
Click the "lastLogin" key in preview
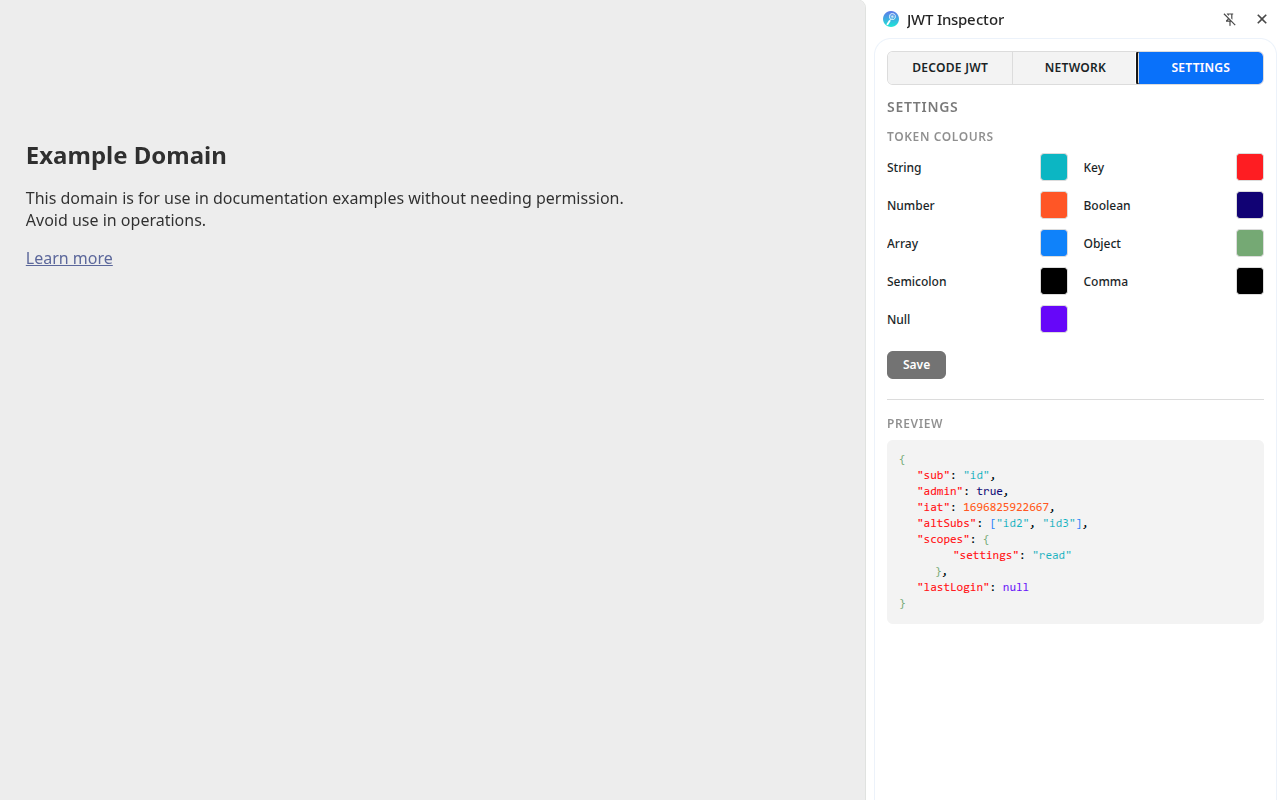pyautogui.click(x=953, y=587)
